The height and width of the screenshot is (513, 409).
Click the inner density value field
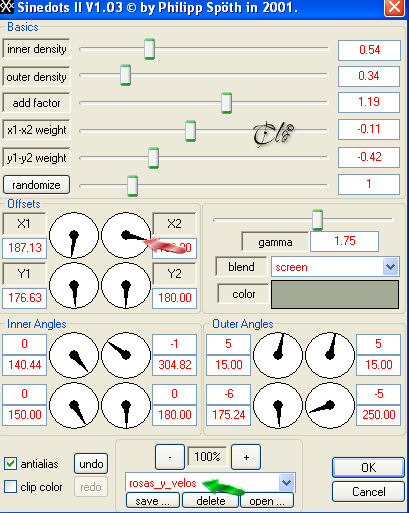tap(369, 50)
